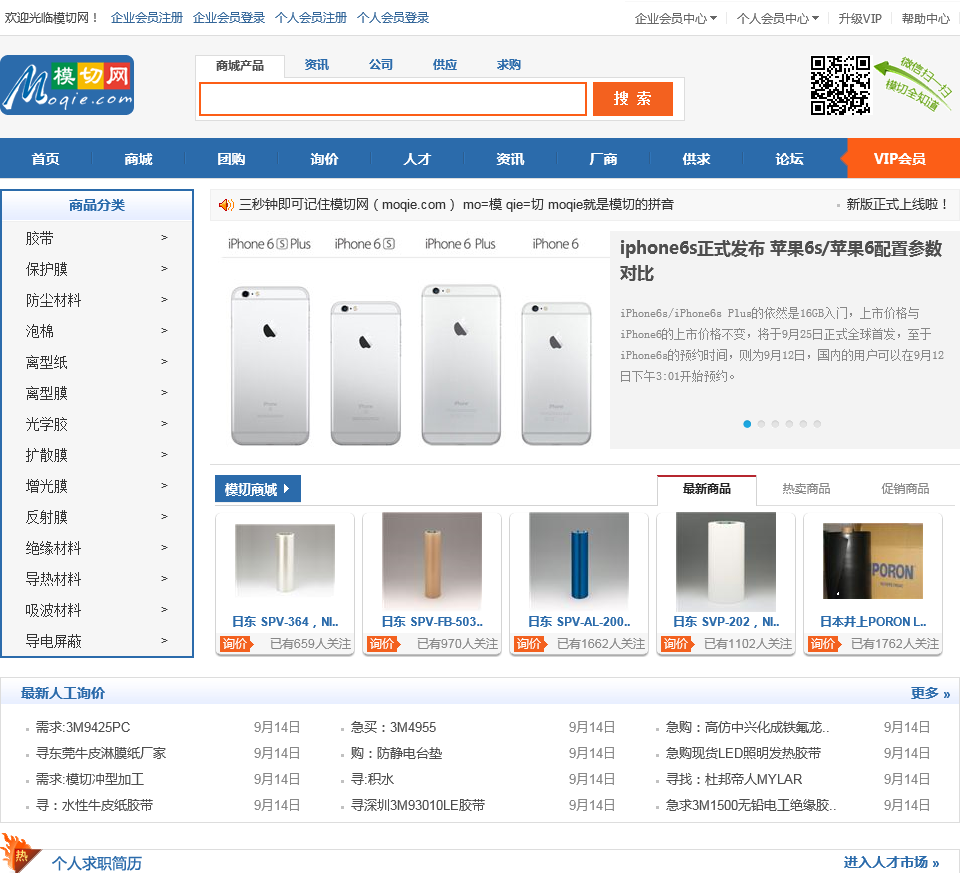Click 询价 badge under 日东 SPV-364

(236, 644)
